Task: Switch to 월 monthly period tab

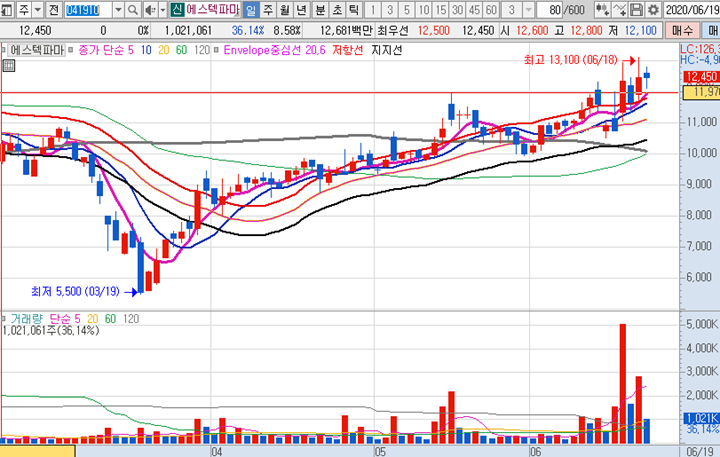Action: pos(285,9)
